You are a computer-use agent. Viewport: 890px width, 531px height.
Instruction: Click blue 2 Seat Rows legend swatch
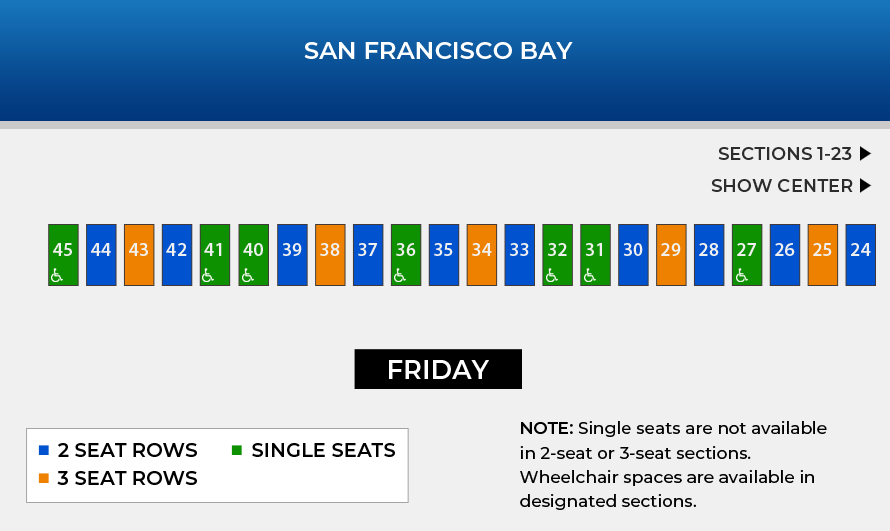click(x=44, y=450)
